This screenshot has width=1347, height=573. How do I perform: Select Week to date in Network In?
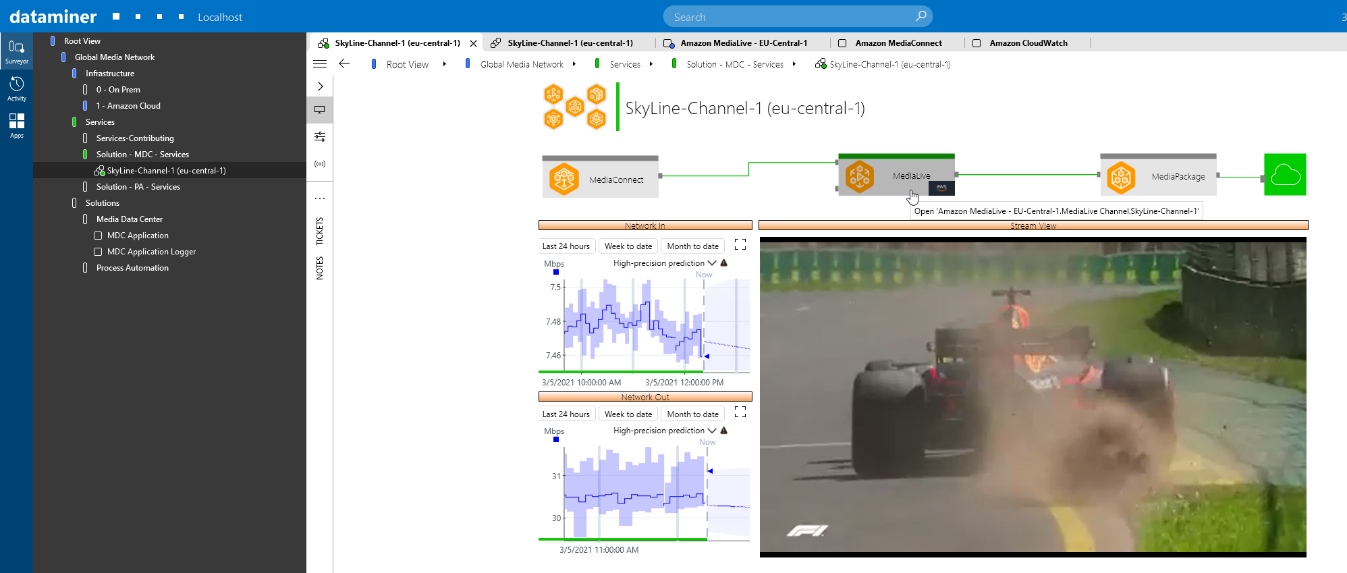628,246
